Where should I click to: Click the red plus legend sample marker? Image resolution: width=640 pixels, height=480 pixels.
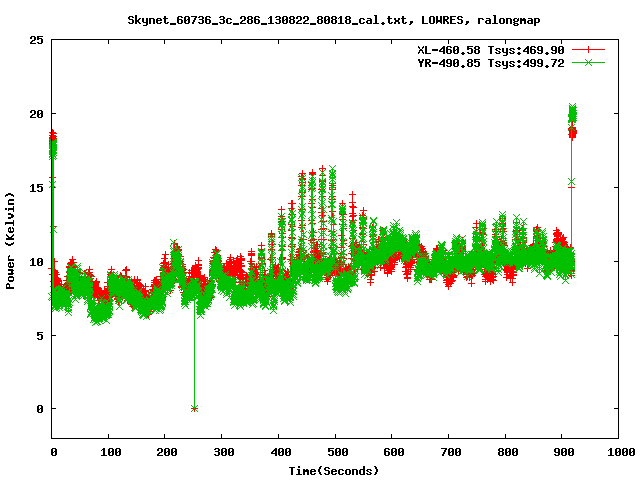[x=588, y=49]
